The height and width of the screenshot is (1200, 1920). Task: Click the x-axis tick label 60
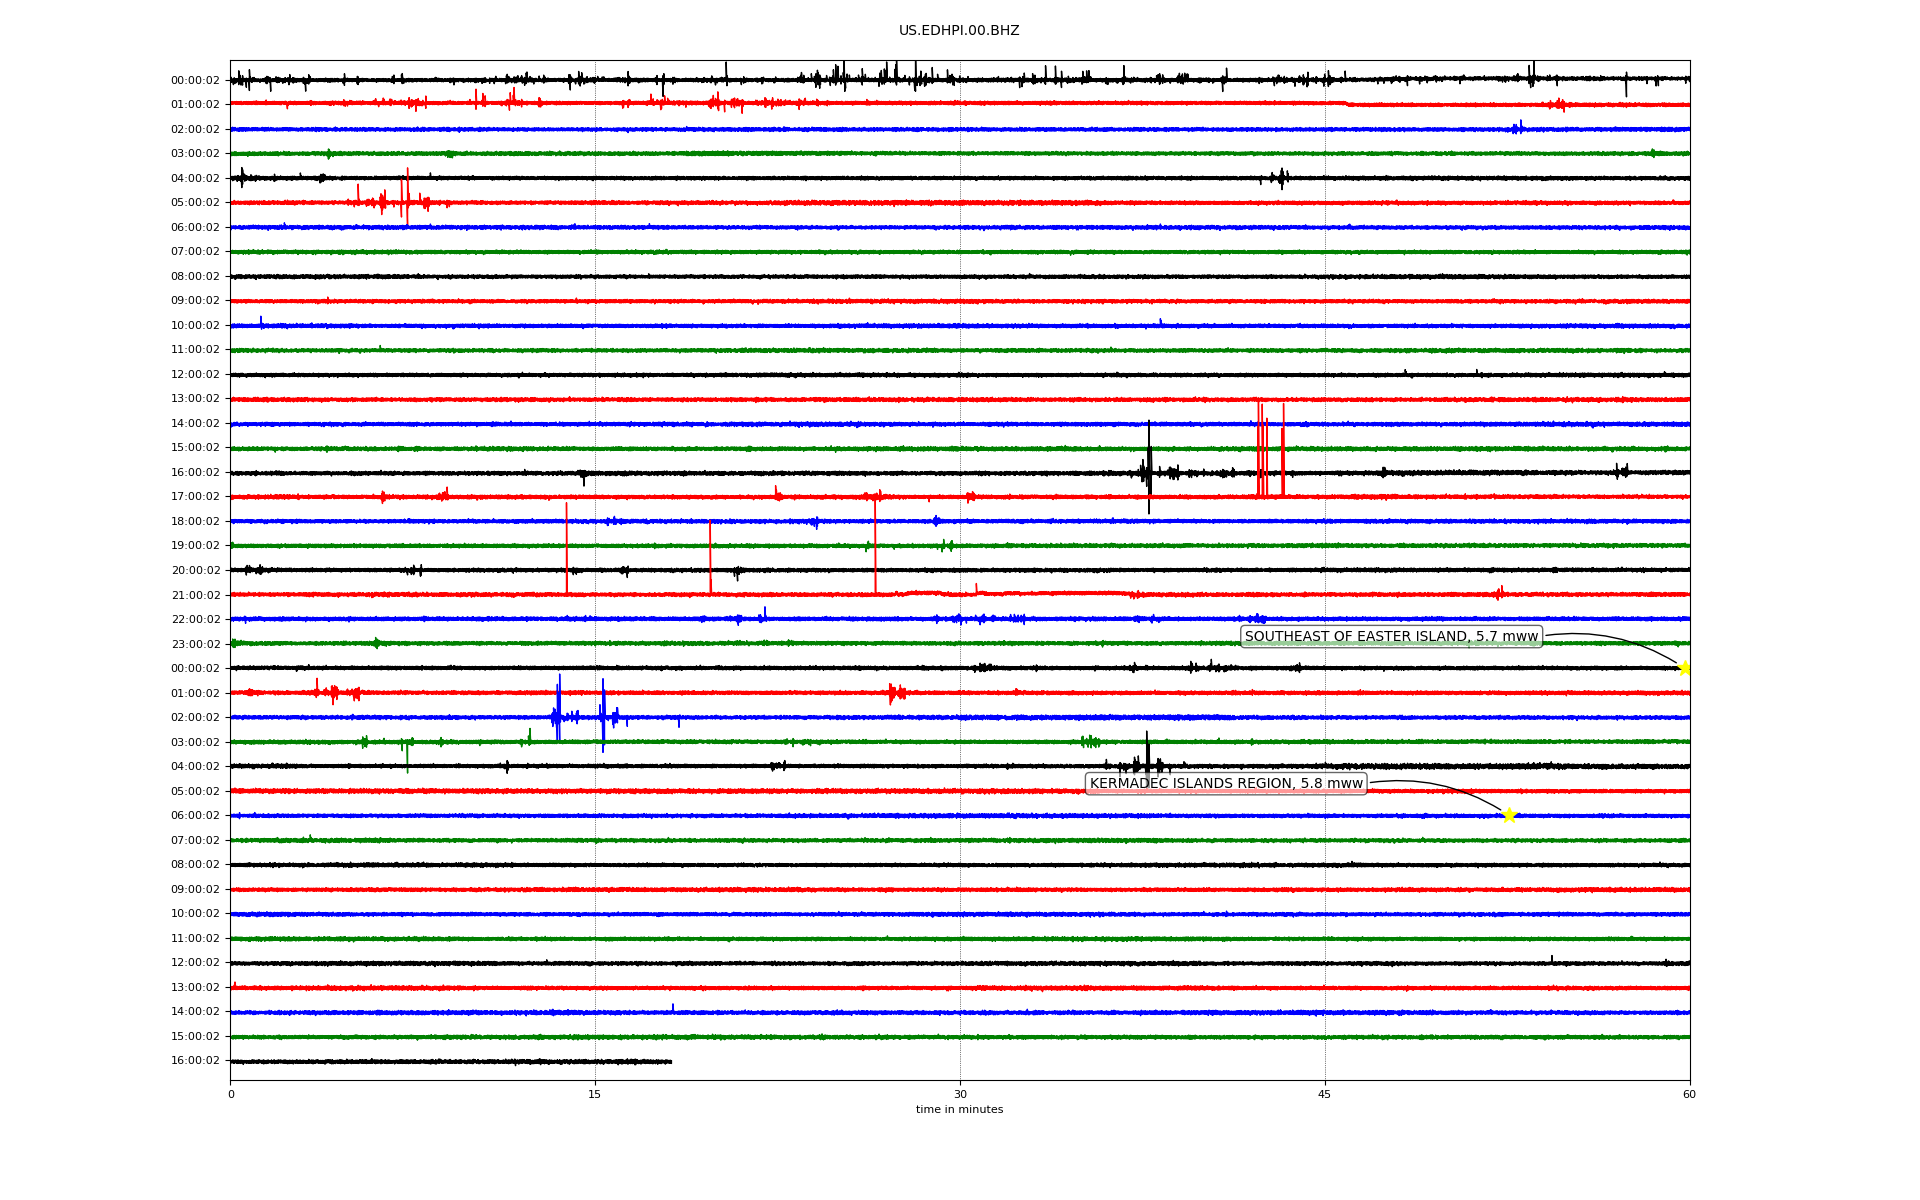point(1688,1094)
